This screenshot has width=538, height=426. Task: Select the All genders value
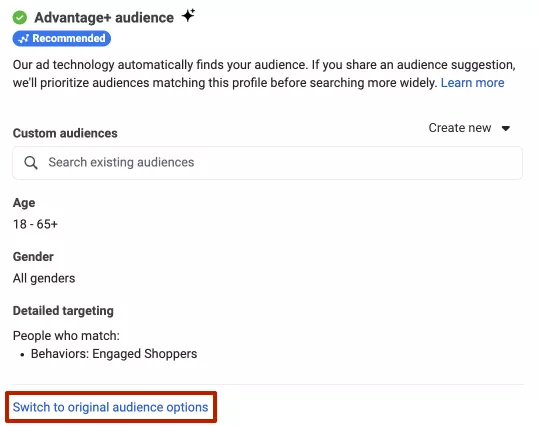[44, 278]
